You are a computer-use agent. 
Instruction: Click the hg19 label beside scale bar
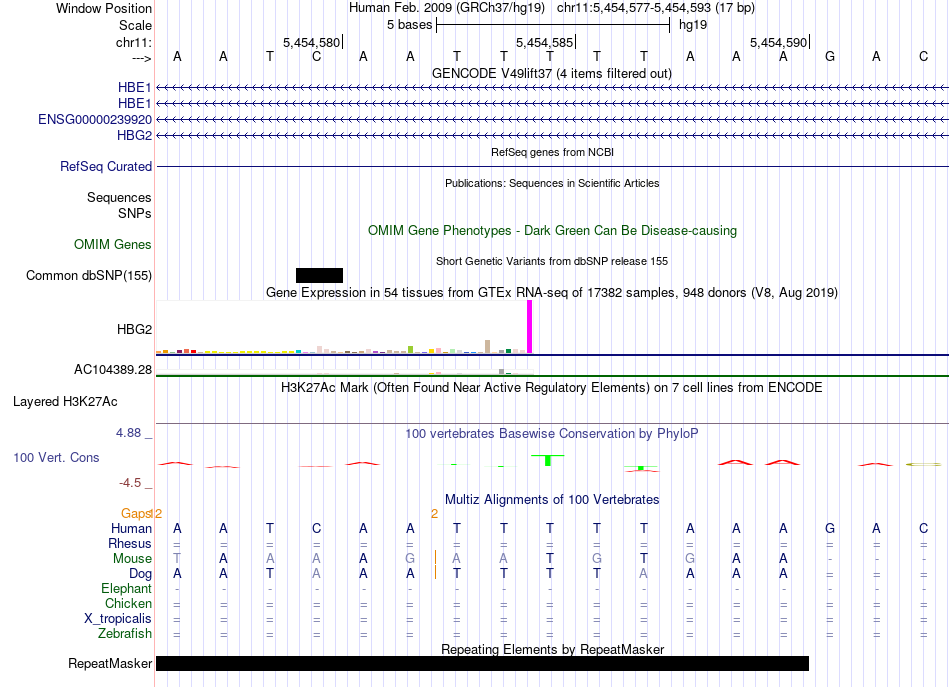pos(693,25)
